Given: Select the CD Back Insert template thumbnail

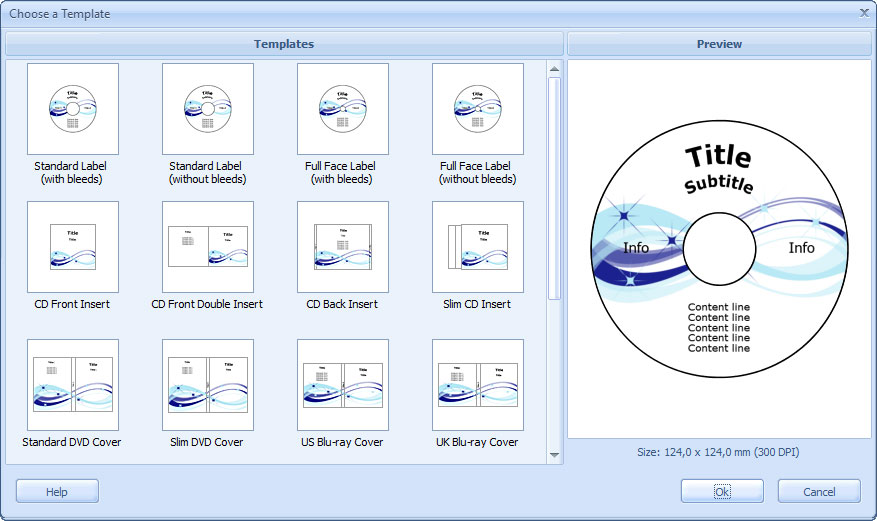Looking at the screenshot, I should 343,247.
